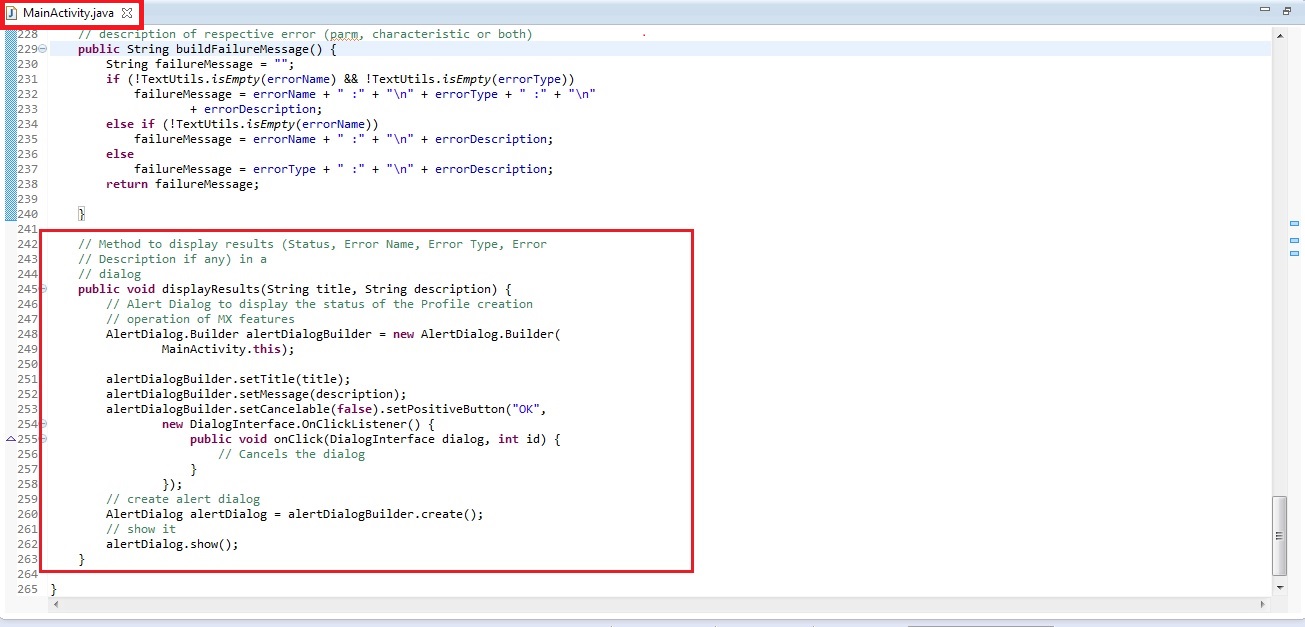
Task: Jump to the top overview ruler marker
Action: click(x=1294, y=224)
